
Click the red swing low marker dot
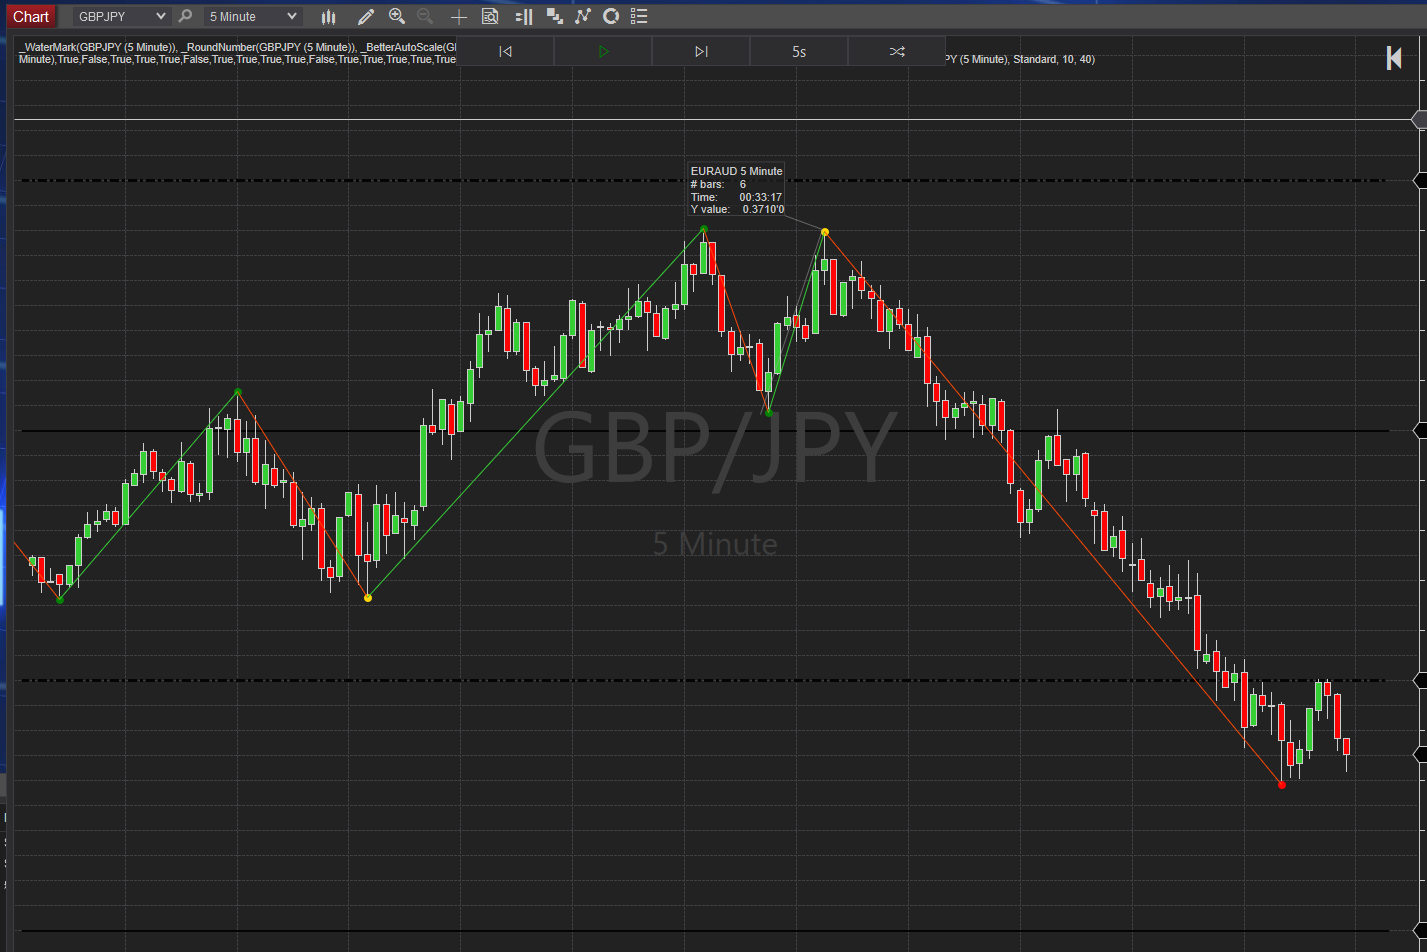(1282, 785)
